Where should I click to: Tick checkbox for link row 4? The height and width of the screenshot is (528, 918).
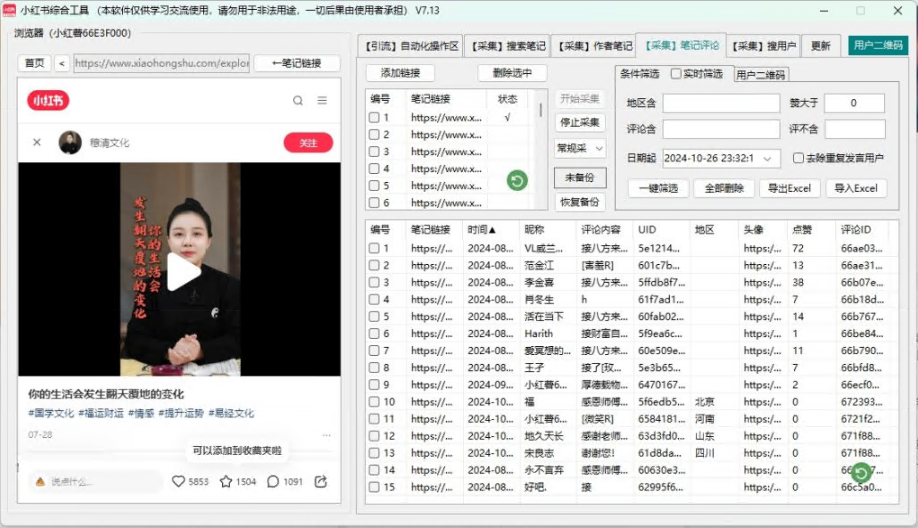[374, 169]
